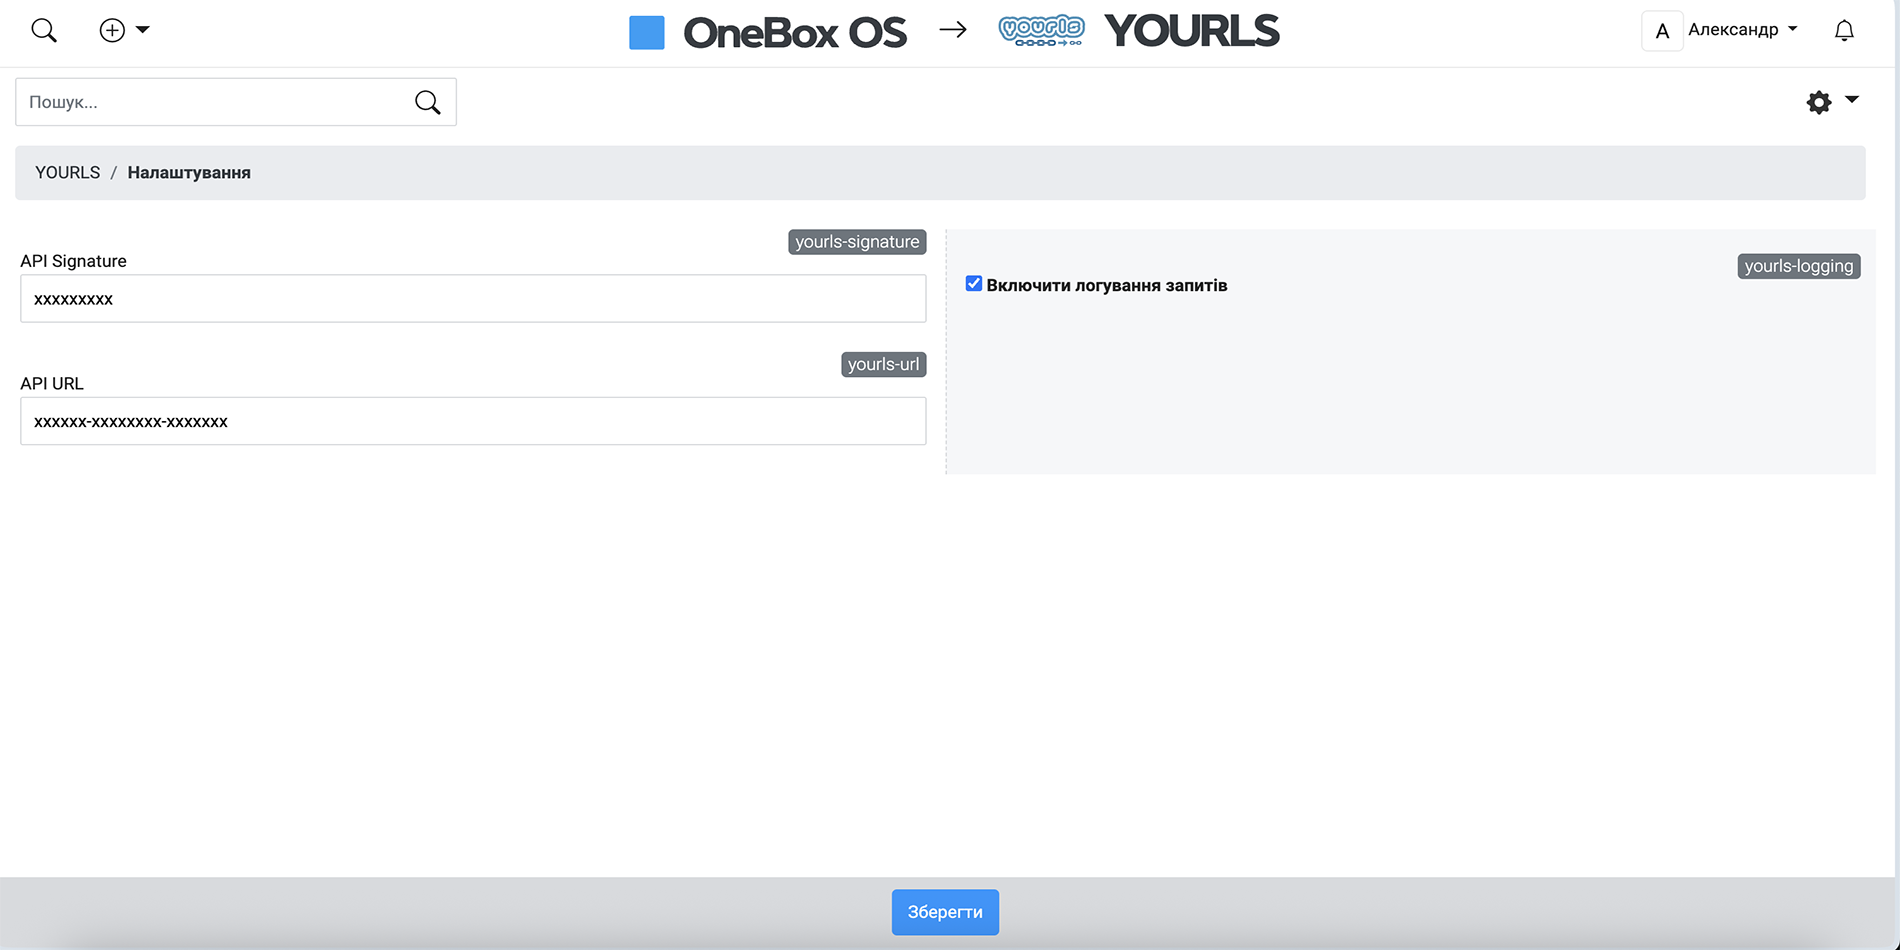Screen dimensions: 1900x950
Task: Click the blue OneBox OS square logo
Action: click(x=647, y=32)
